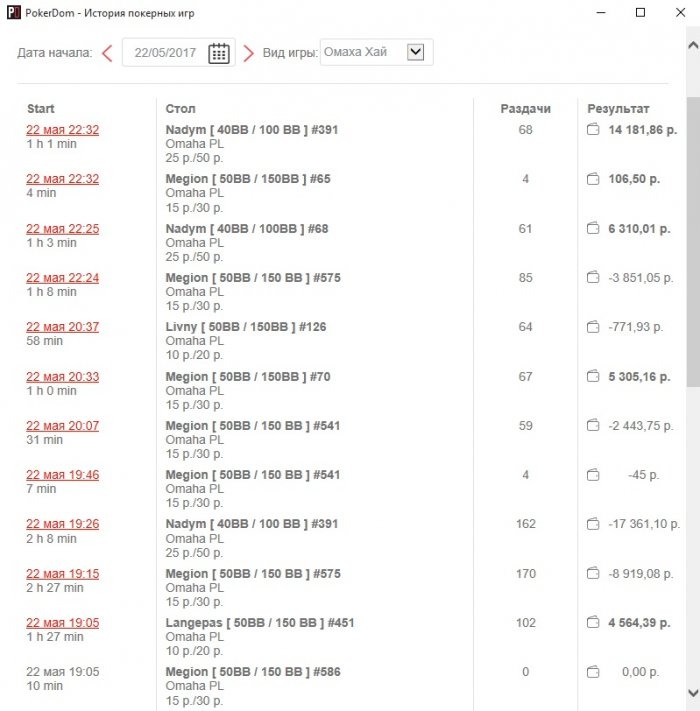Open the 22 мая 19:46 session link
This screenshot has width=700, height=711.
coord(63,474)
